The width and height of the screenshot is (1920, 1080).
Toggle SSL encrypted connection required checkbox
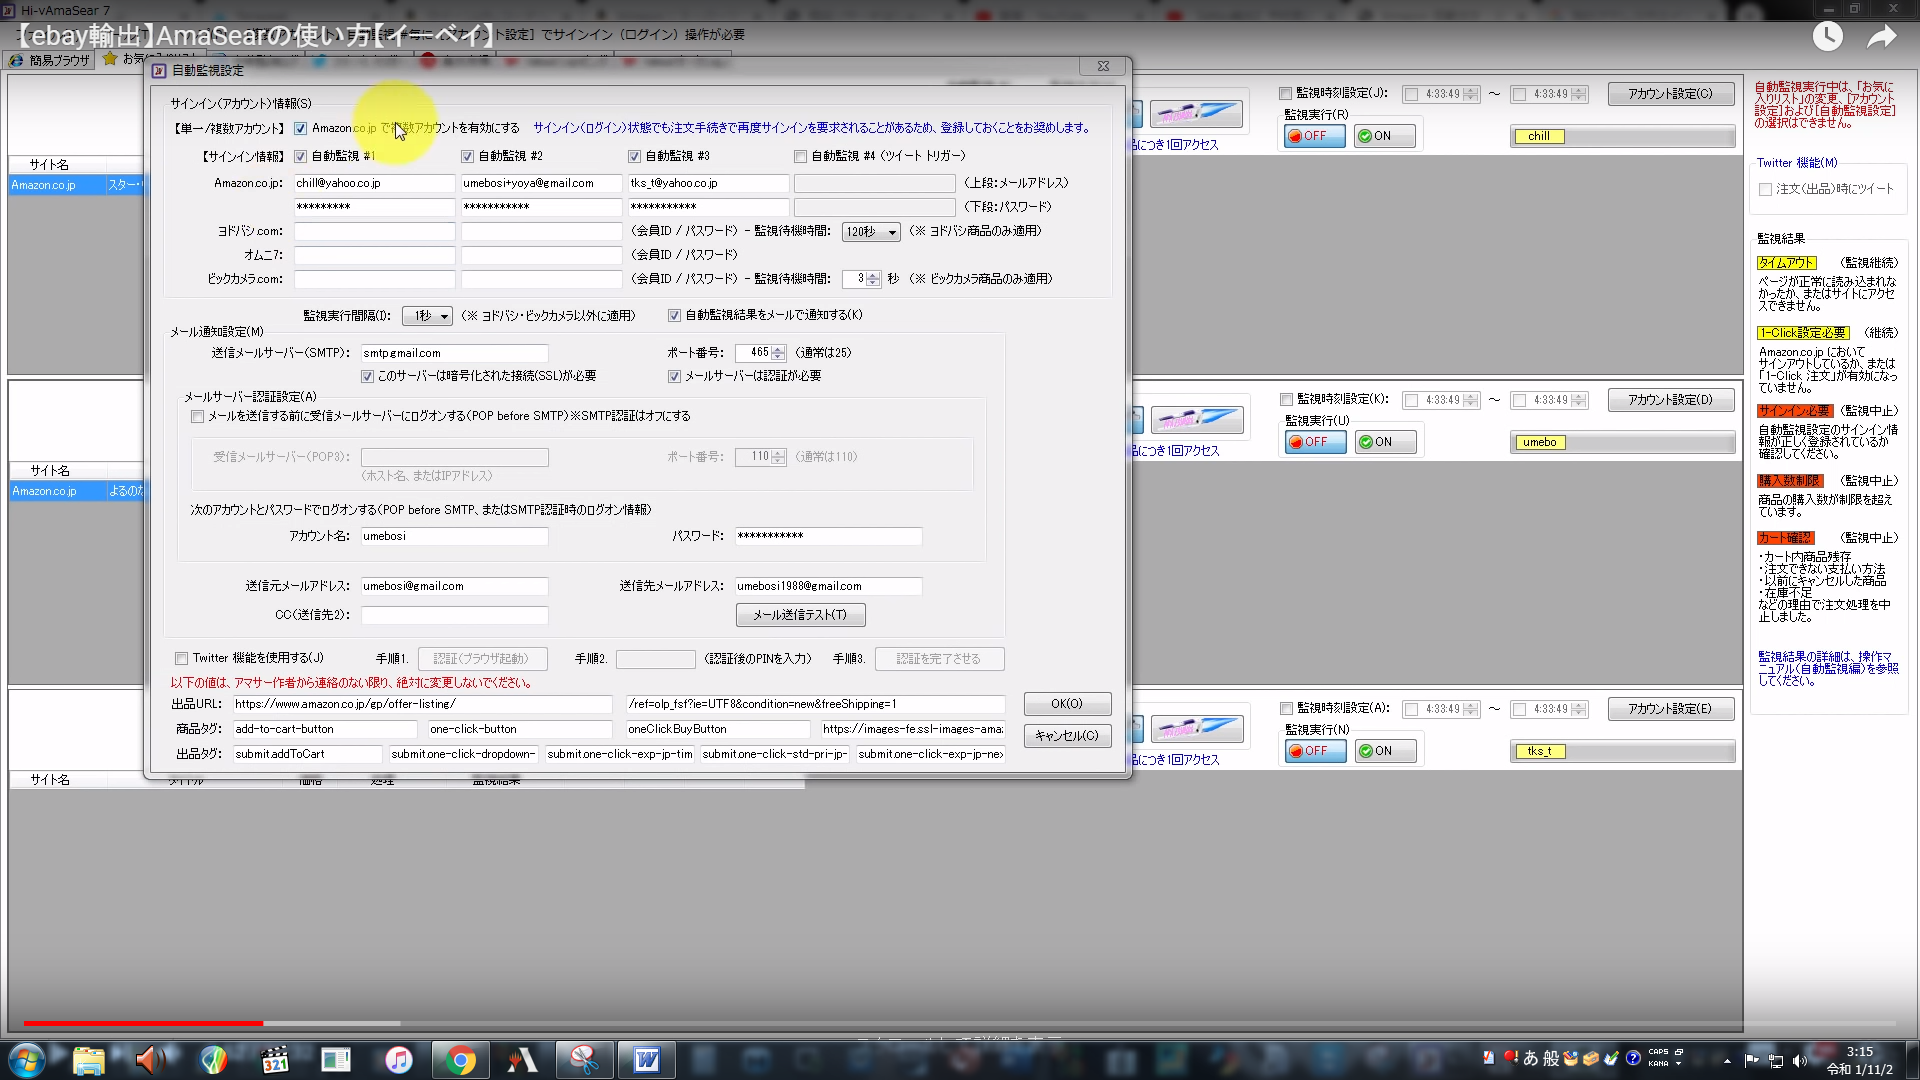(367, 376)
